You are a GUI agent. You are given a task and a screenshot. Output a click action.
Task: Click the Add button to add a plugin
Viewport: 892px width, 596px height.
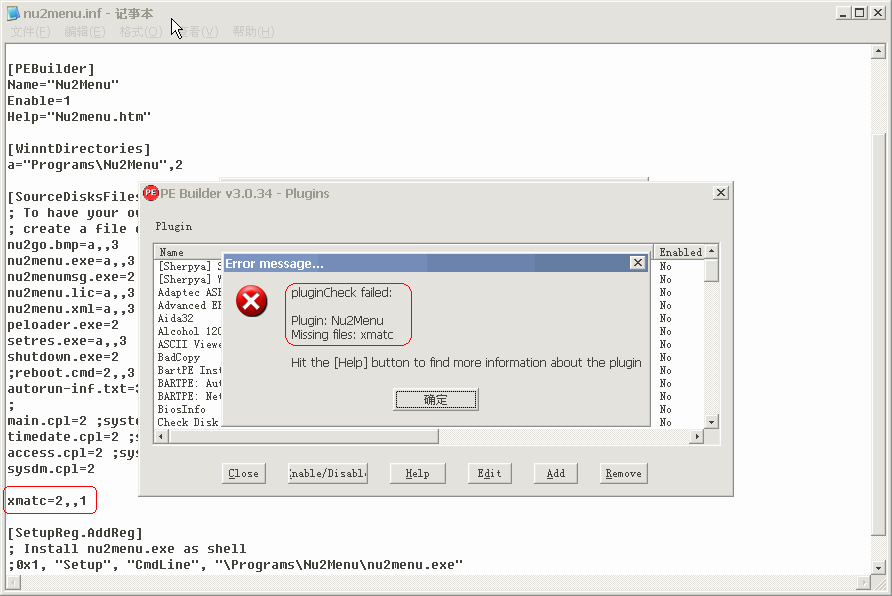pos(556,473)
